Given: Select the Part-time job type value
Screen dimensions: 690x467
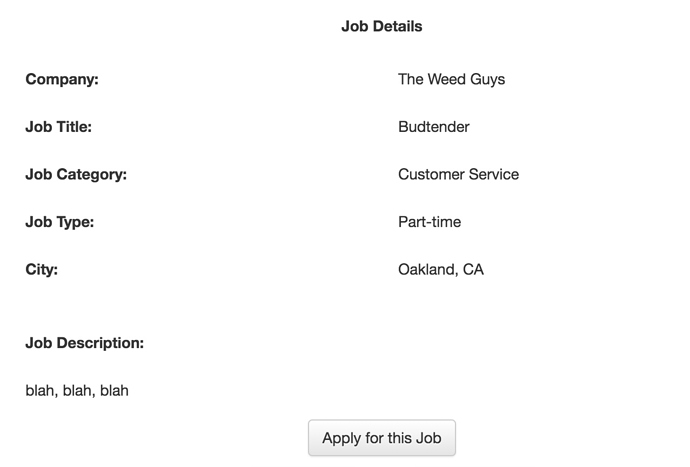Looking at the screenshot, I should tap(429, 222).
